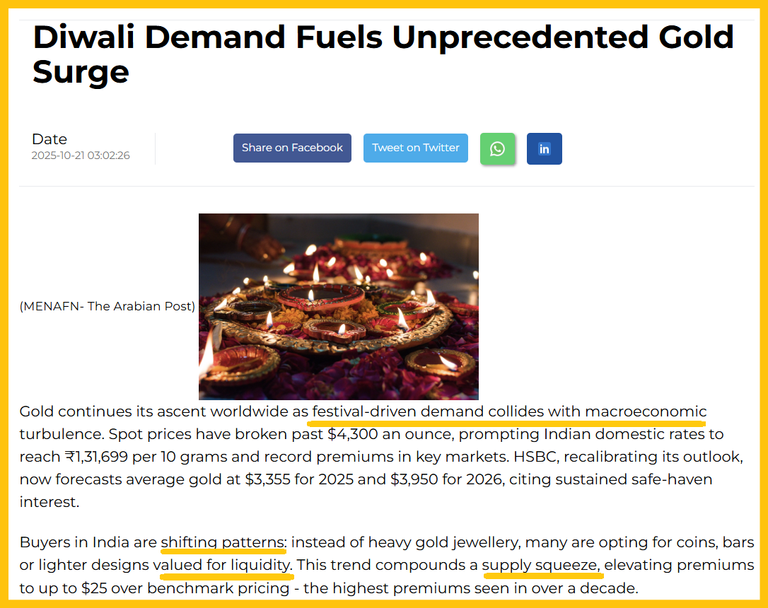This screenshot has width=768, height=608.
Task: Select the underlined valued for liquidity phrase
Action: click(x=223, y=565)
